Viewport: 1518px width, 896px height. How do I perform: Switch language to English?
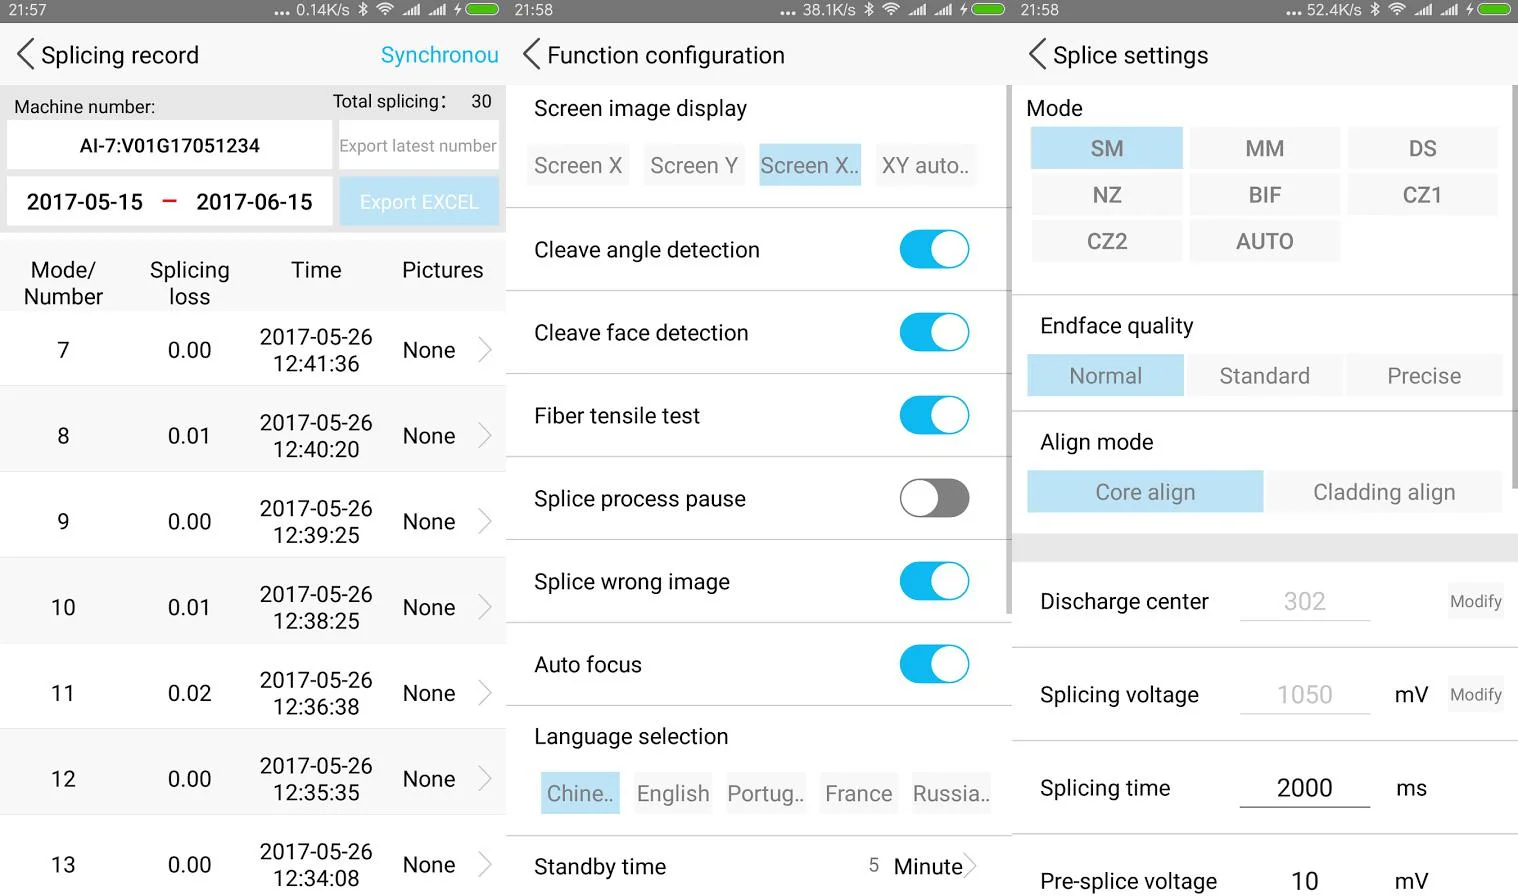coord(672,794)
